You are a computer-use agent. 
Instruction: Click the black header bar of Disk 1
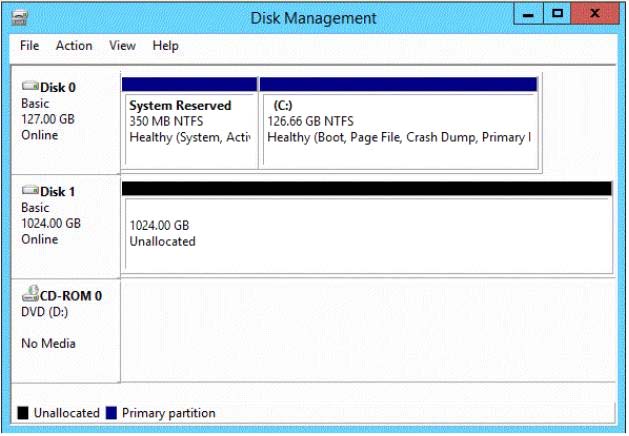366,188
